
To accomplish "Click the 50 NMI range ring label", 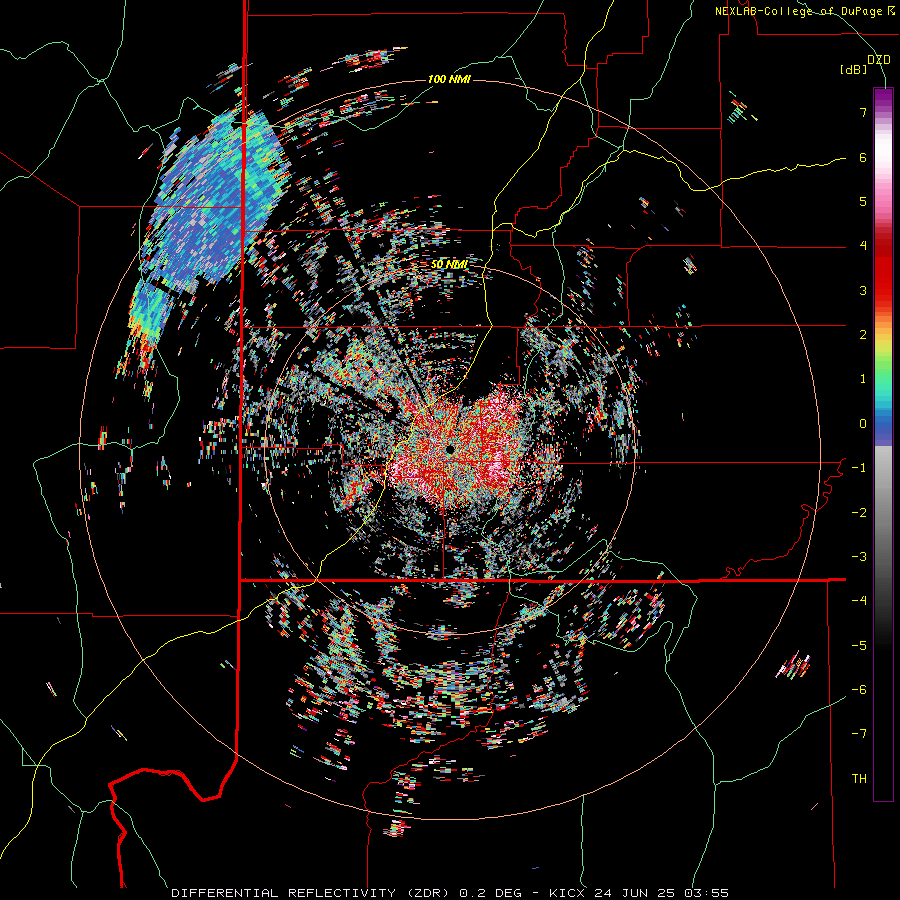I will coord(449,265).
